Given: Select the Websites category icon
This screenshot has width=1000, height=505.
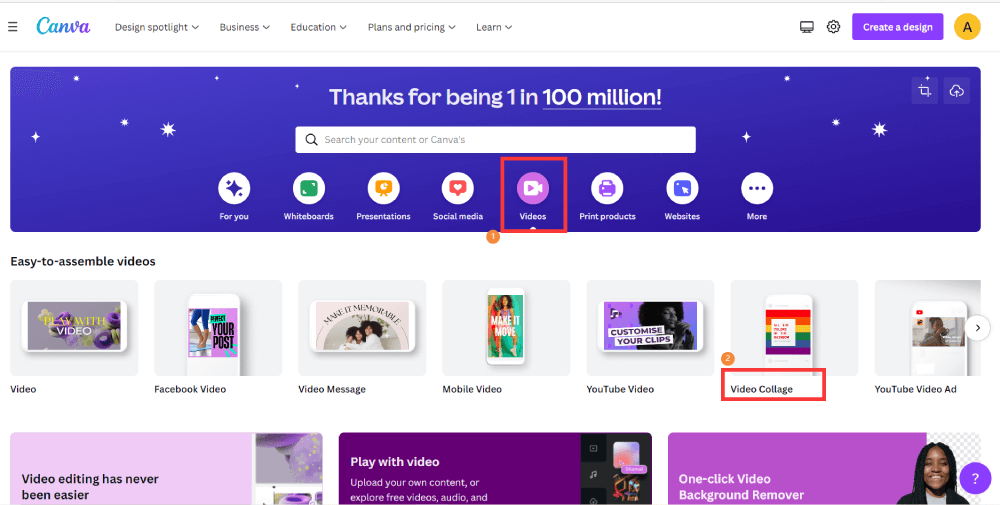Looking at the screenshot, I should 682,188.
